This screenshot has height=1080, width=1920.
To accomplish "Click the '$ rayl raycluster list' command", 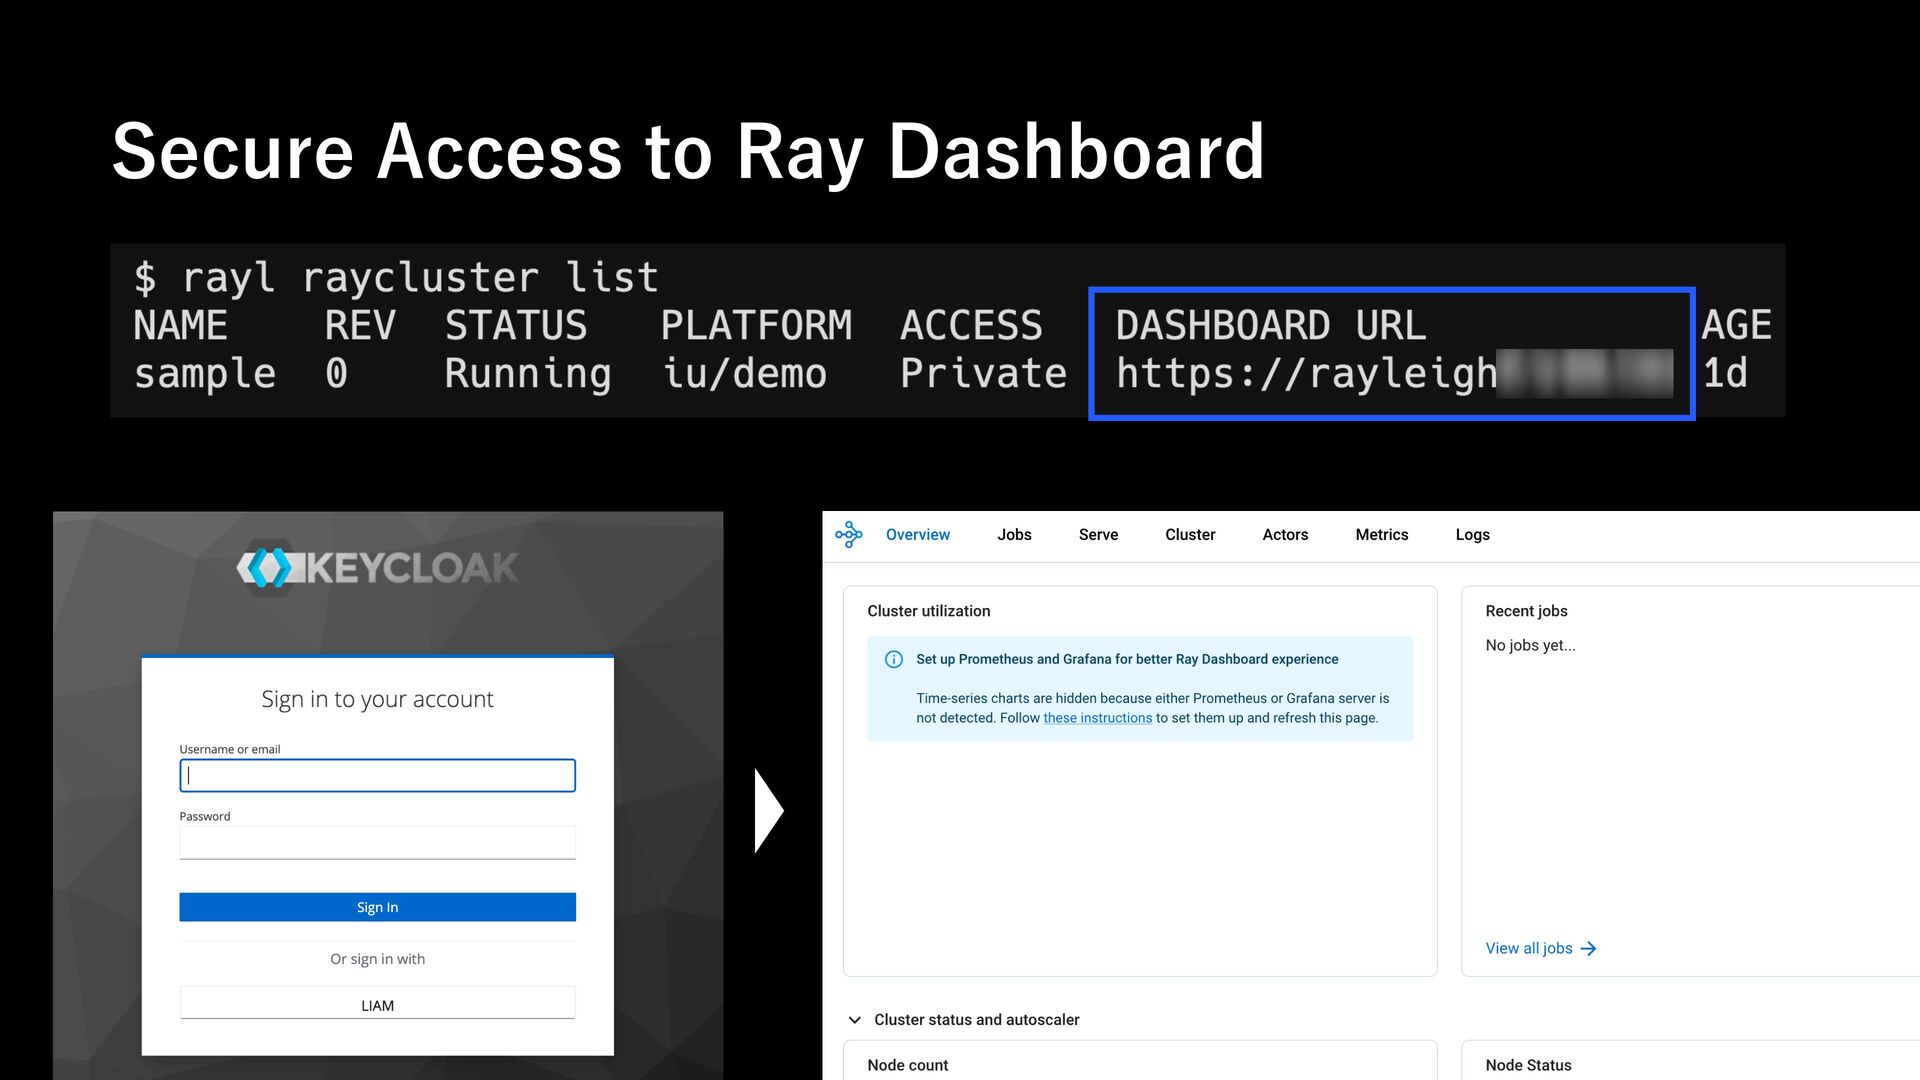I will coord(396,278).
